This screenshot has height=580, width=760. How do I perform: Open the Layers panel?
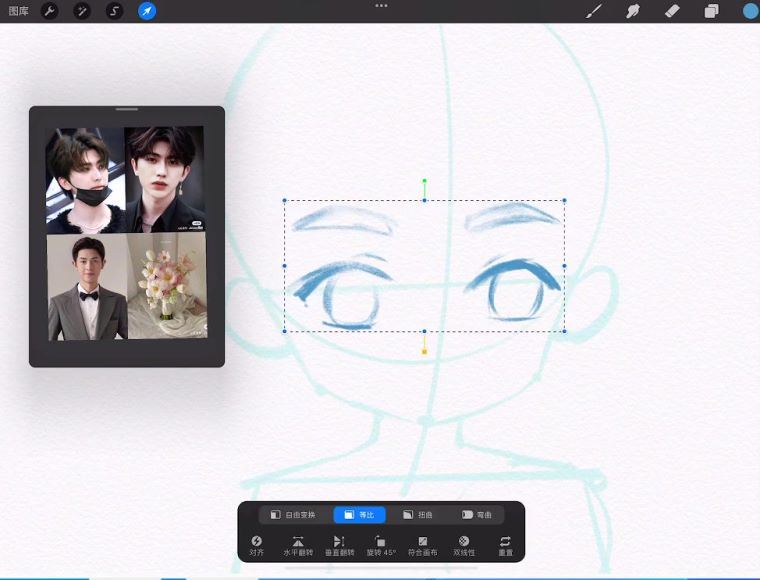coord(711,11)
